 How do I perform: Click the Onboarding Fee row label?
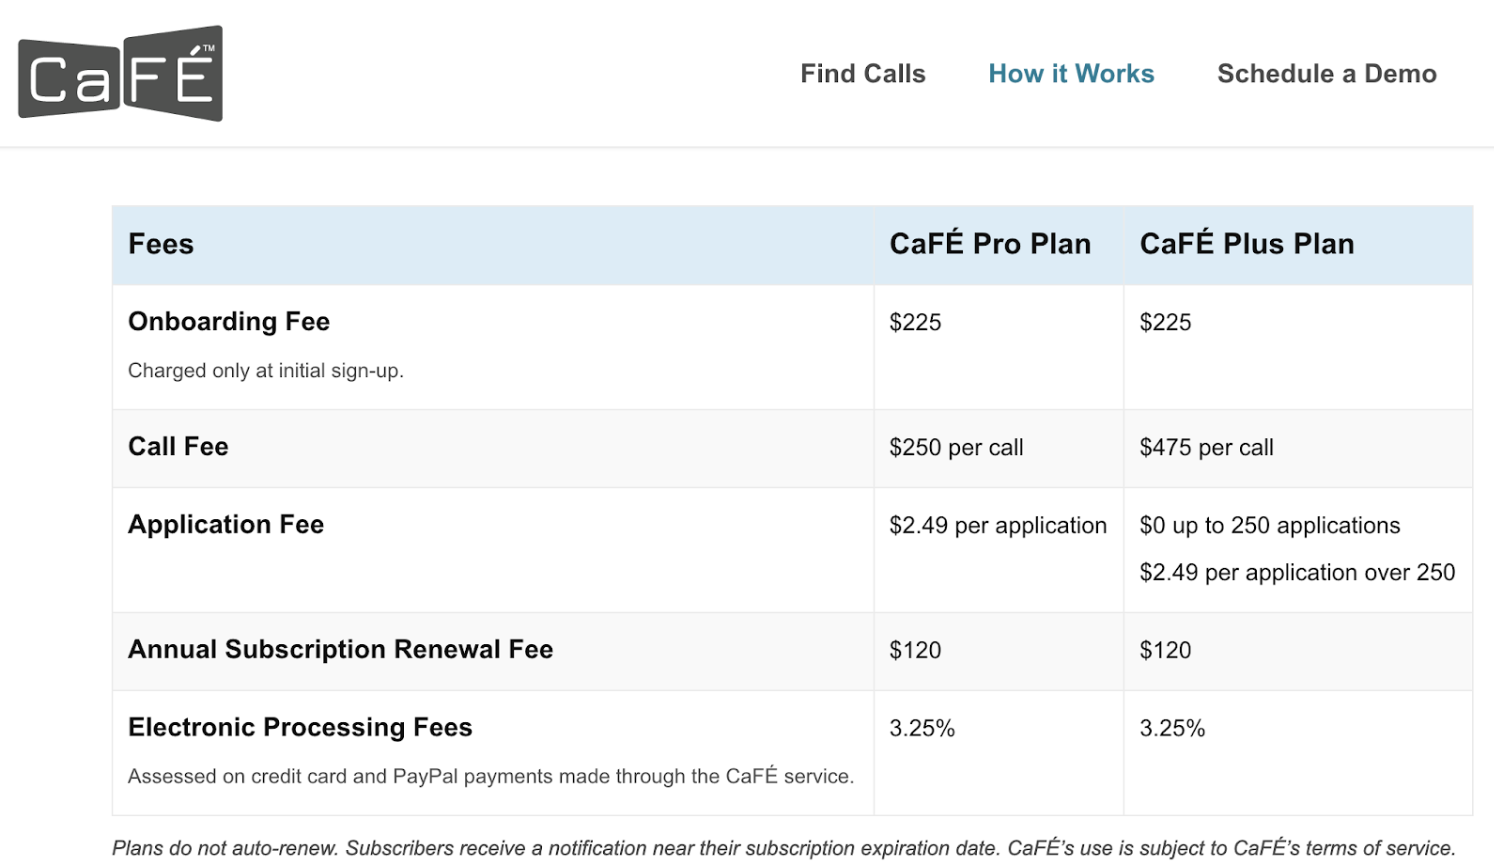click(228, 321)
